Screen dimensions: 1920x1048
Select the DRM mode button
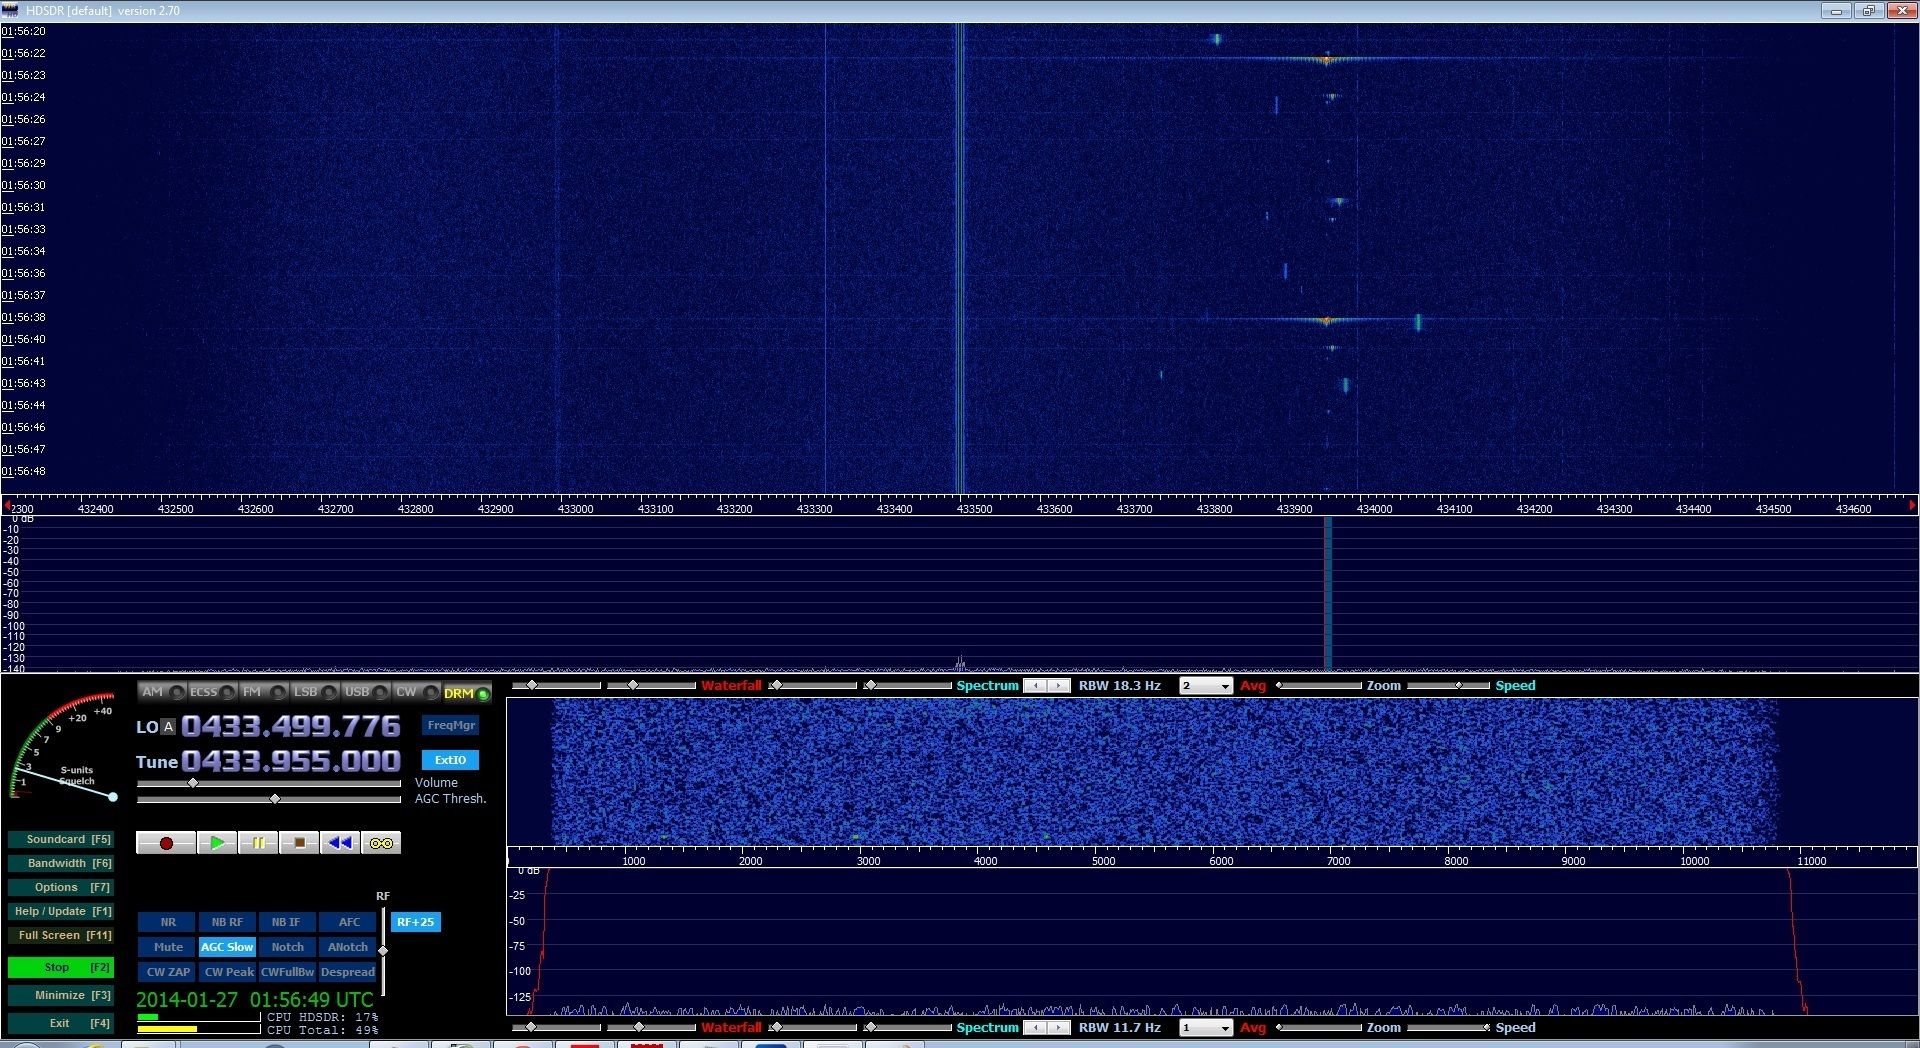466,693
